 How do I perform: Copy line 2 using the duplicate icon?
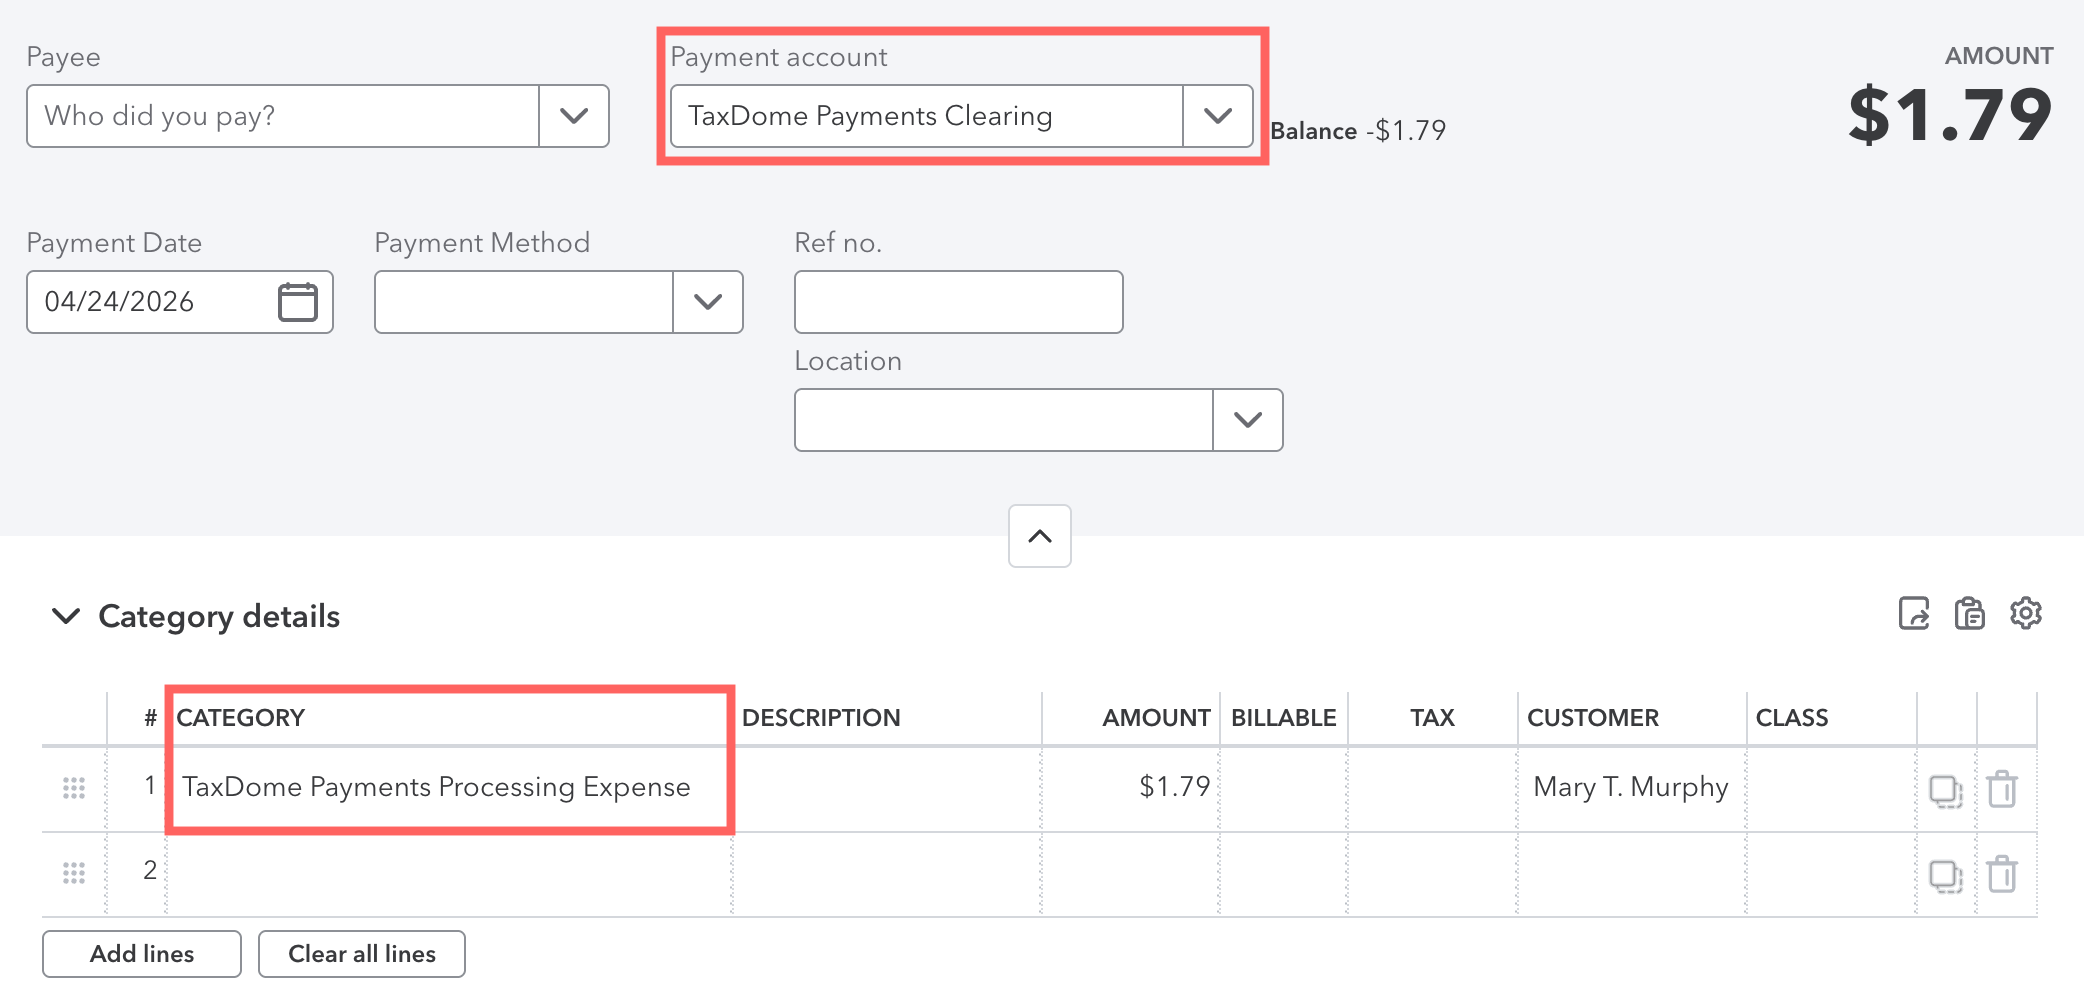pyautogui.click(x=1945, y=876)
